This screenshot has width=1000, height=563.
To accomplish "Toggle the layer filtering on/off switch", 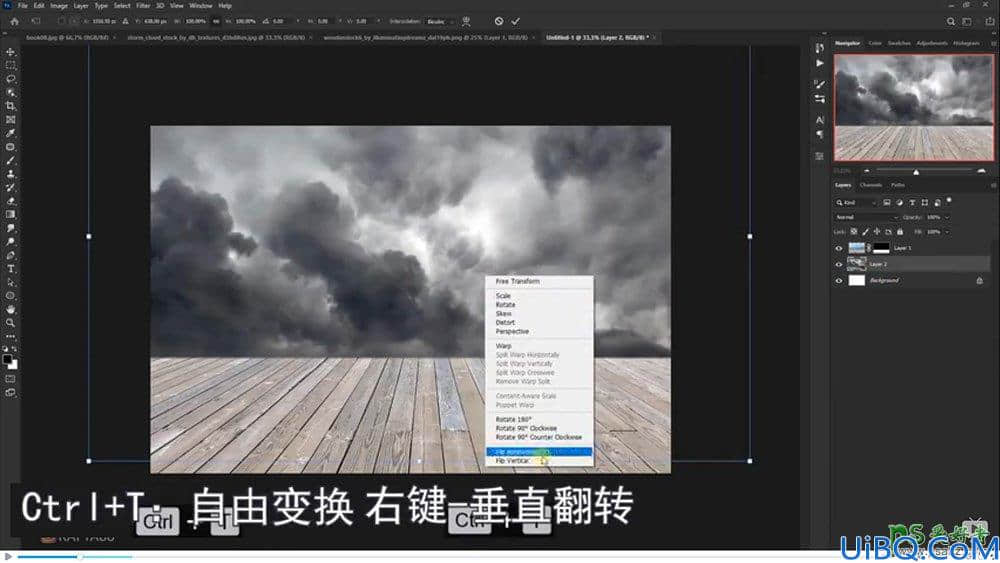I will pos(949,201).
